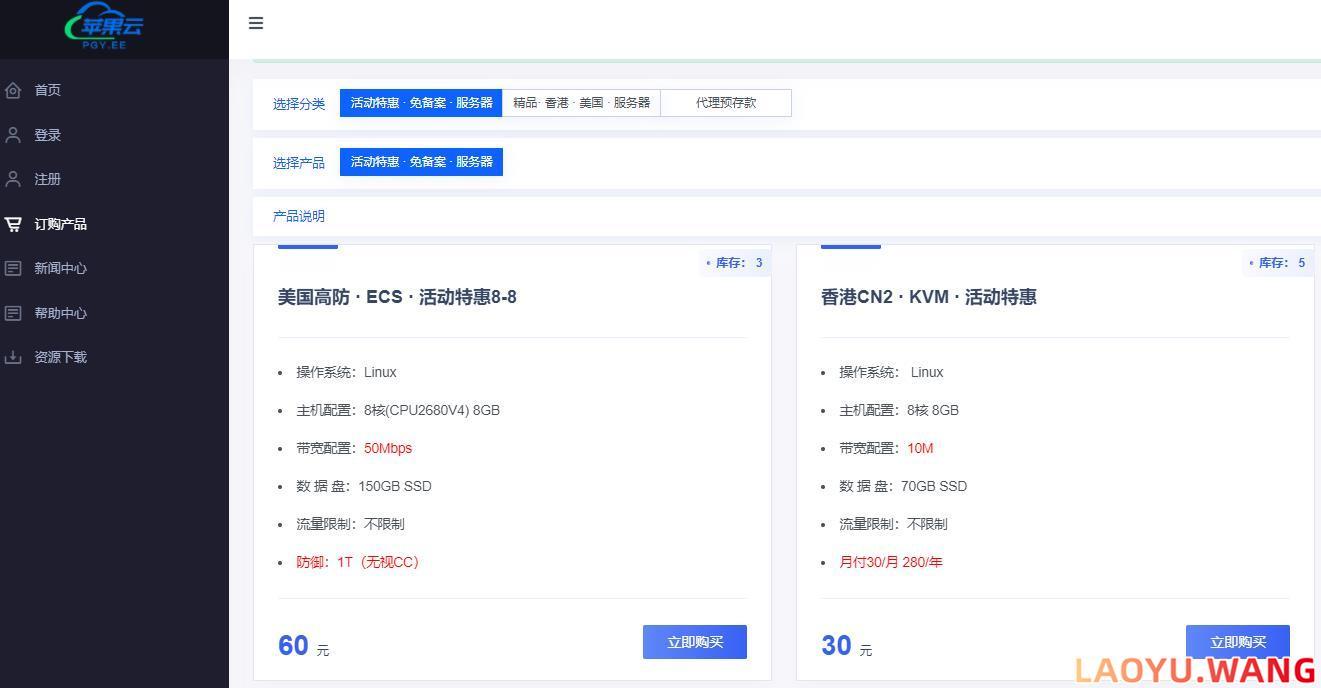1321x688 pixels.
Task: Click the user icon beside 注册
Action: pyautogui.click(x=13, y=179)
